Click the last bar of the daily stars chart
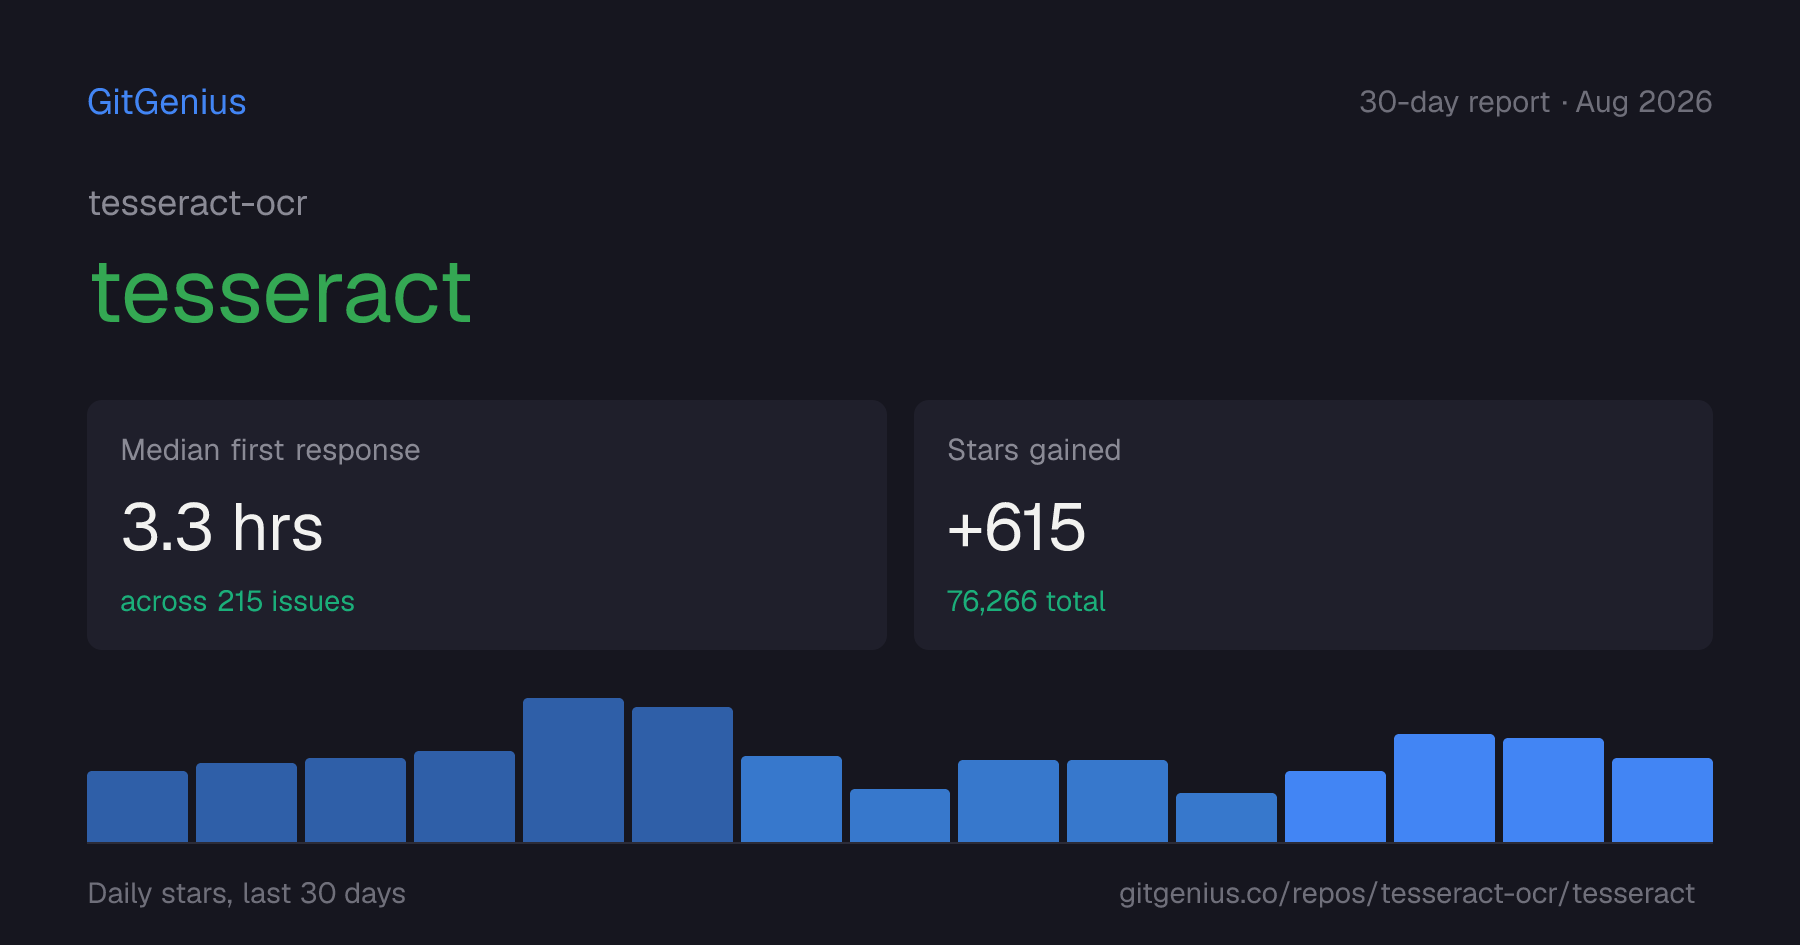 tap(1662, 800)
